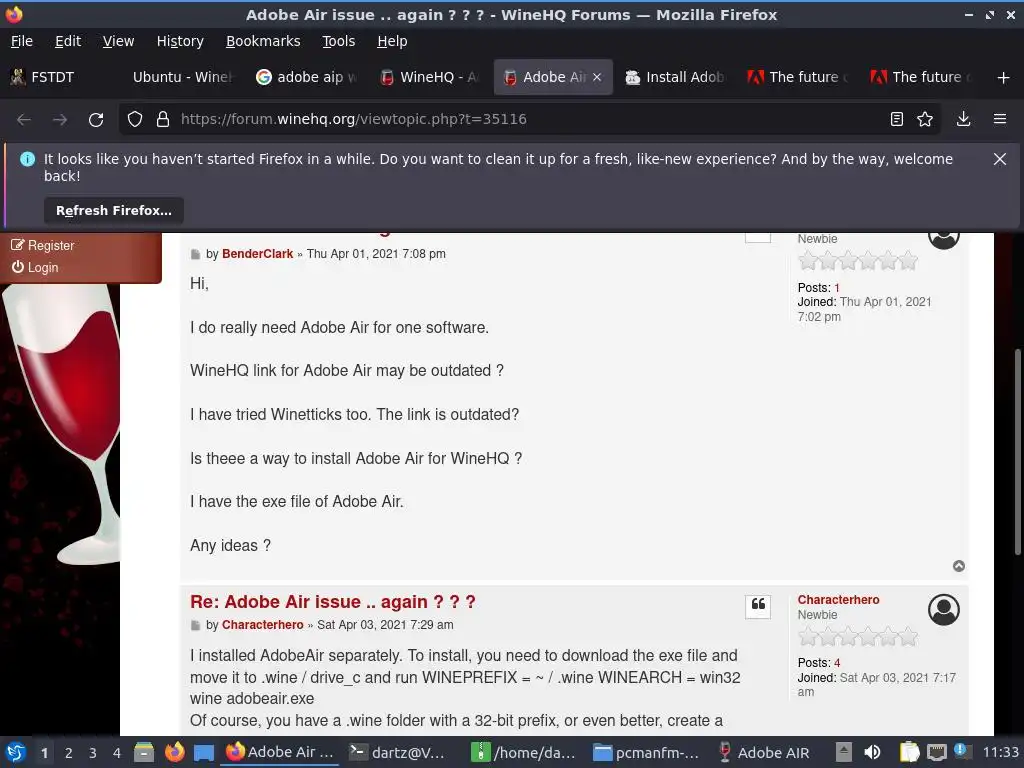
Task: Switch to dartz@V terminal taskbar window
Action: (x=396, y=752)
